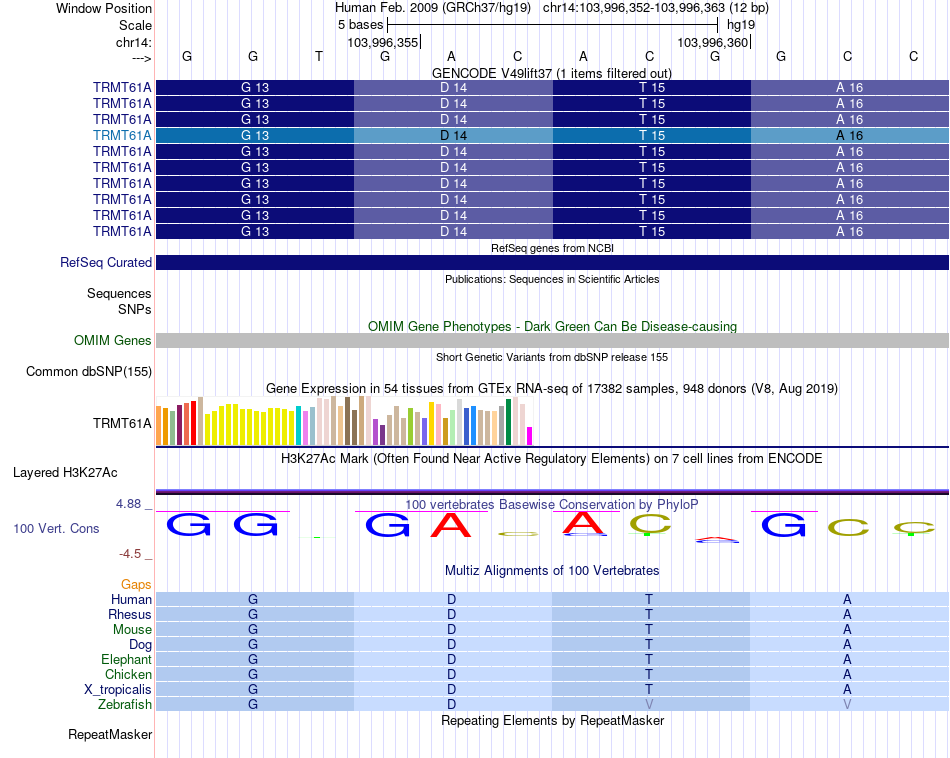This screenshot has height=758, width=950.
Task: Click the chr14:103,996,352-103,996,363 (12 bp) position text
Action: coord(656,8)
